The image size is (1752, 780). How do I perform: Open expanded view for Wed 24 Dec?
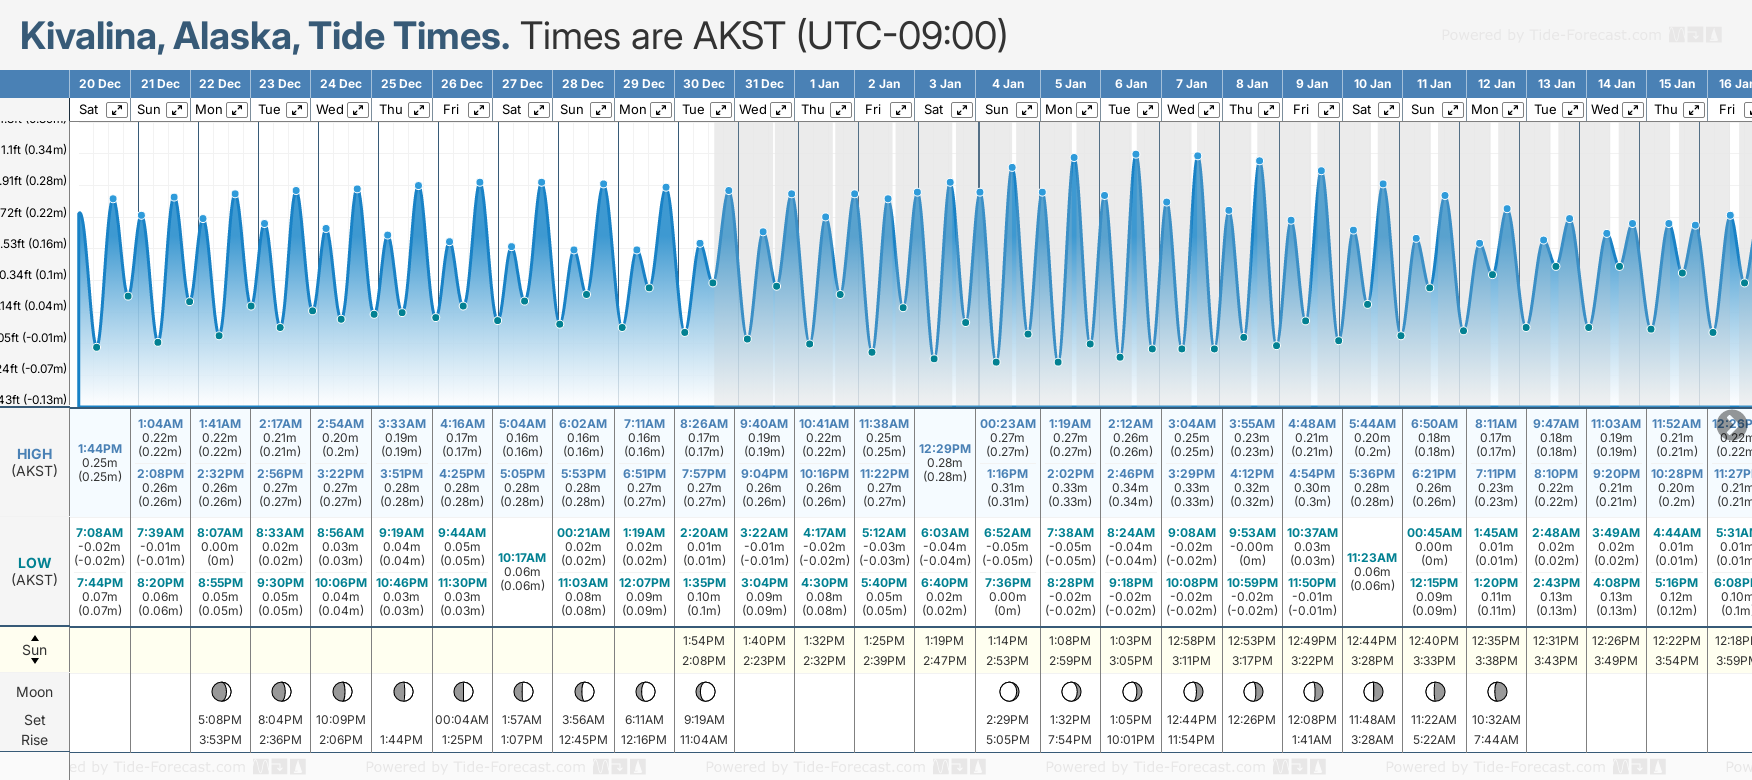coord(358,110)
